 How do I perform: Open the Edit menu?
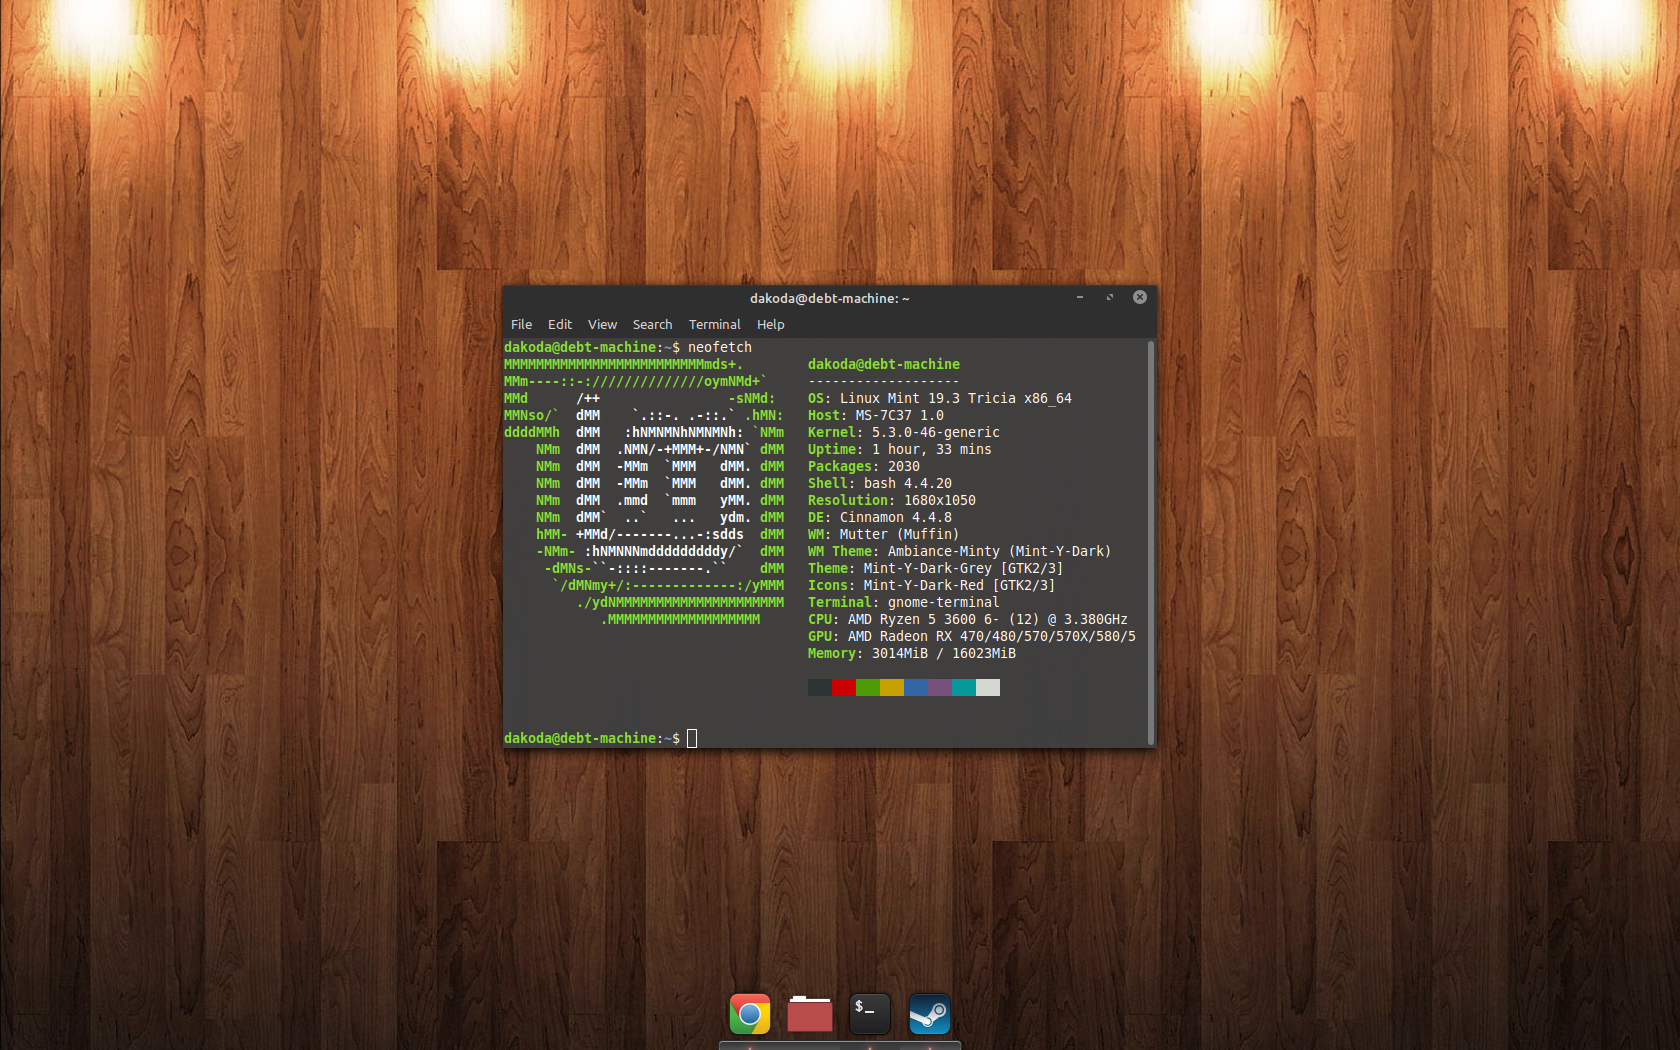(x=559, y=324)
